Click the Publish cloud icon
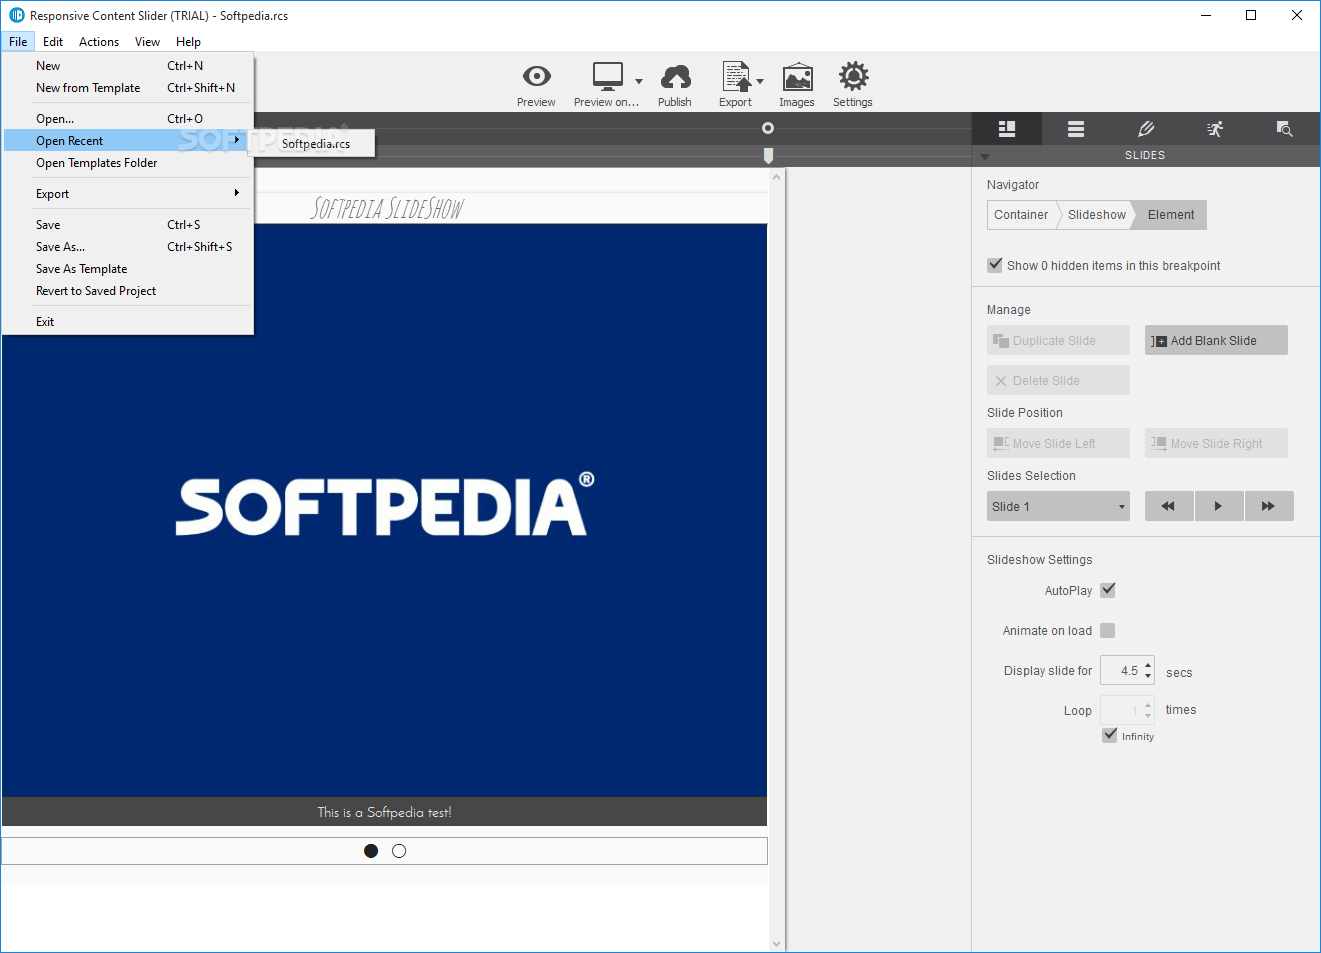This screenshot has height=953, width=1321. [675, 77]
